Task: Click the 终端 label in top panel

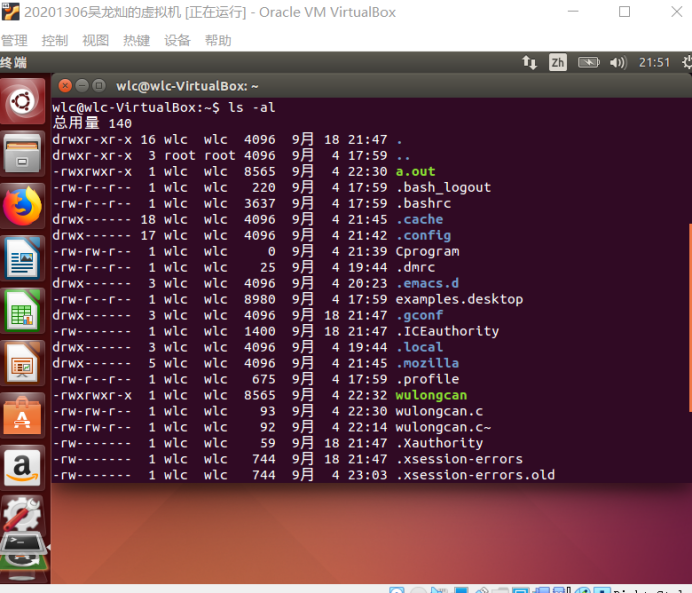Action: 13,63
